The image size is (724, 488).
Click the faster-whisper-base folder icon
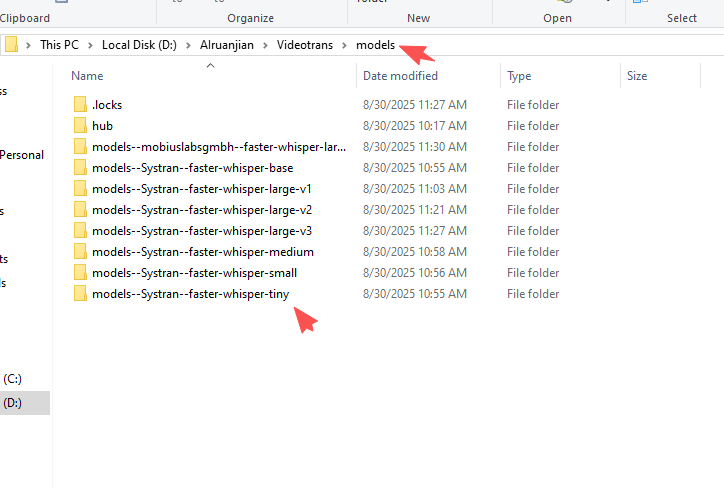tap(80, 168)
